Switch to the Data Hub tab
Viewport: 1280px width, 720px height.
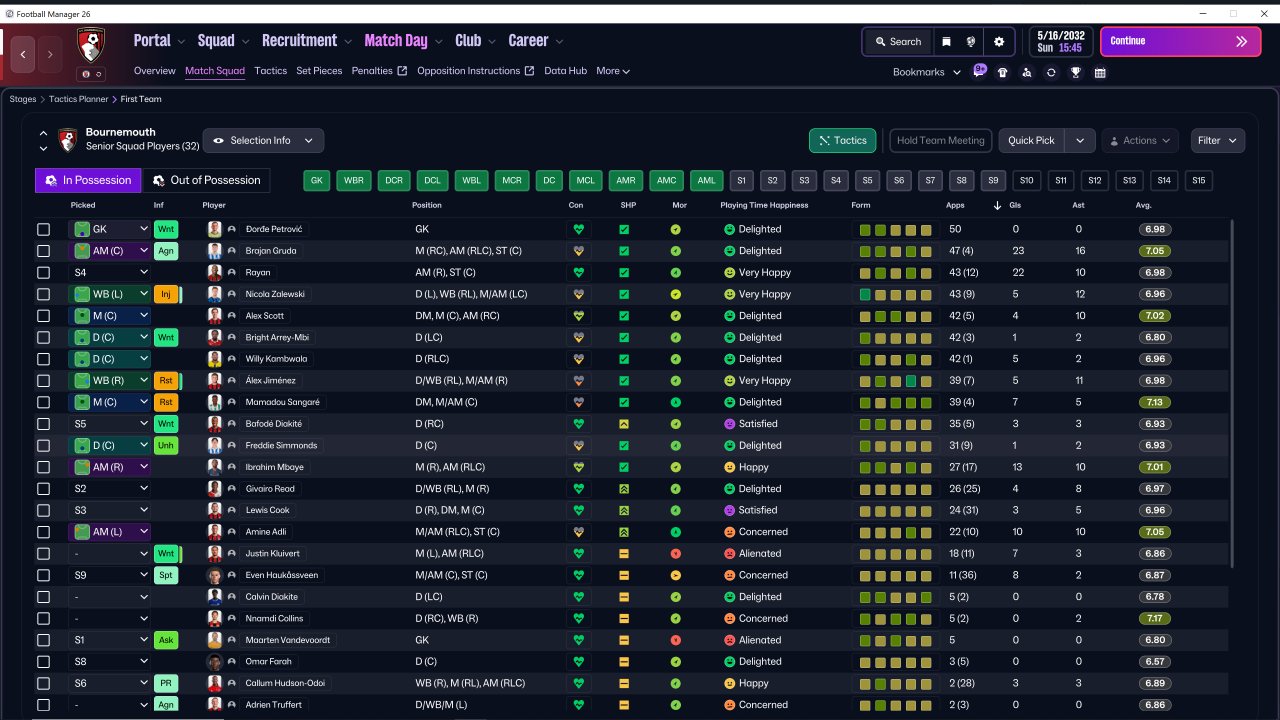[x=566, y=71]
